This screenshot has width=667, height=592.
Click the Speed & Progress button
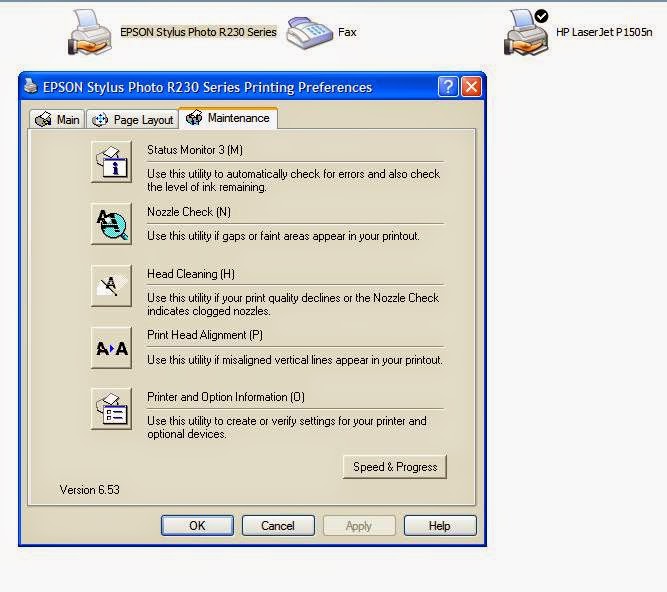pos(395,467)
